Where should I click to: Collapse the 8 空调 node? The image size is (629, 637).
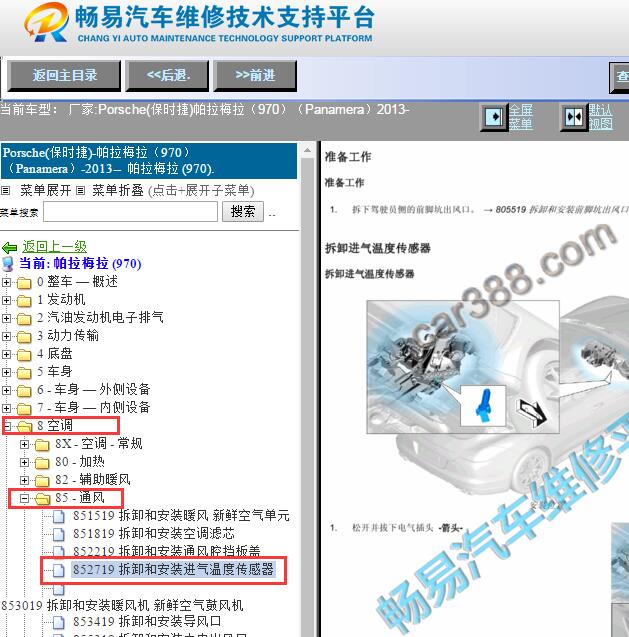(x=7, y=426)
